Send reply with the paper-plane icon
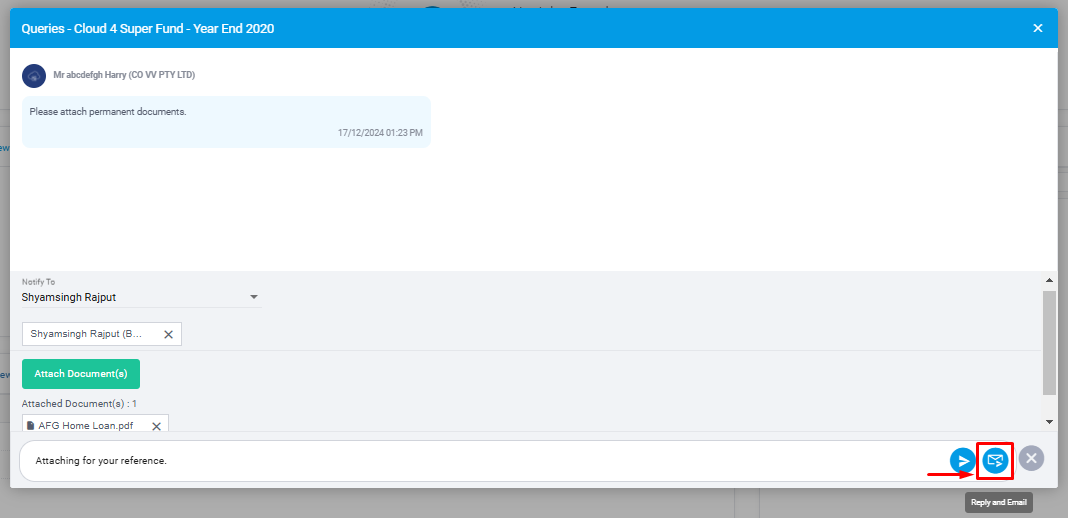This screenshot has width=1068, height=518. pos(963,461)
